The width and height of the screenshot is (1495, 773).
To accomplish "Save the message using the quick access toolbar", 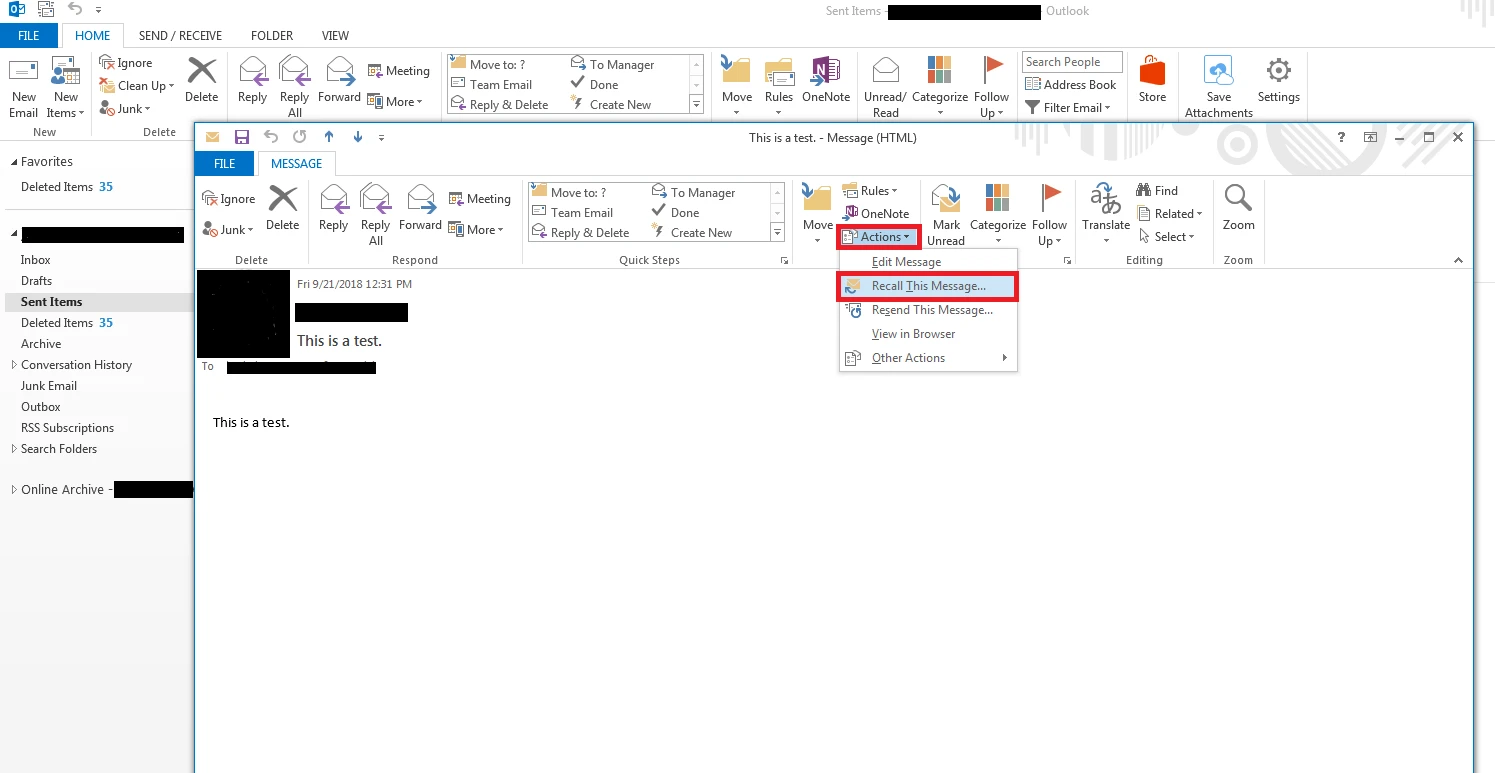I will (x=241, y=136).
